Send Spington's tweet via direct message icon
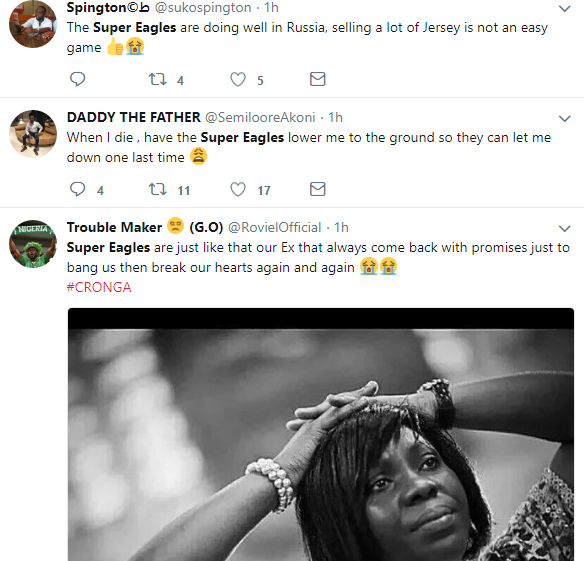The image size is (584, 561). click(x=318, y=79)
